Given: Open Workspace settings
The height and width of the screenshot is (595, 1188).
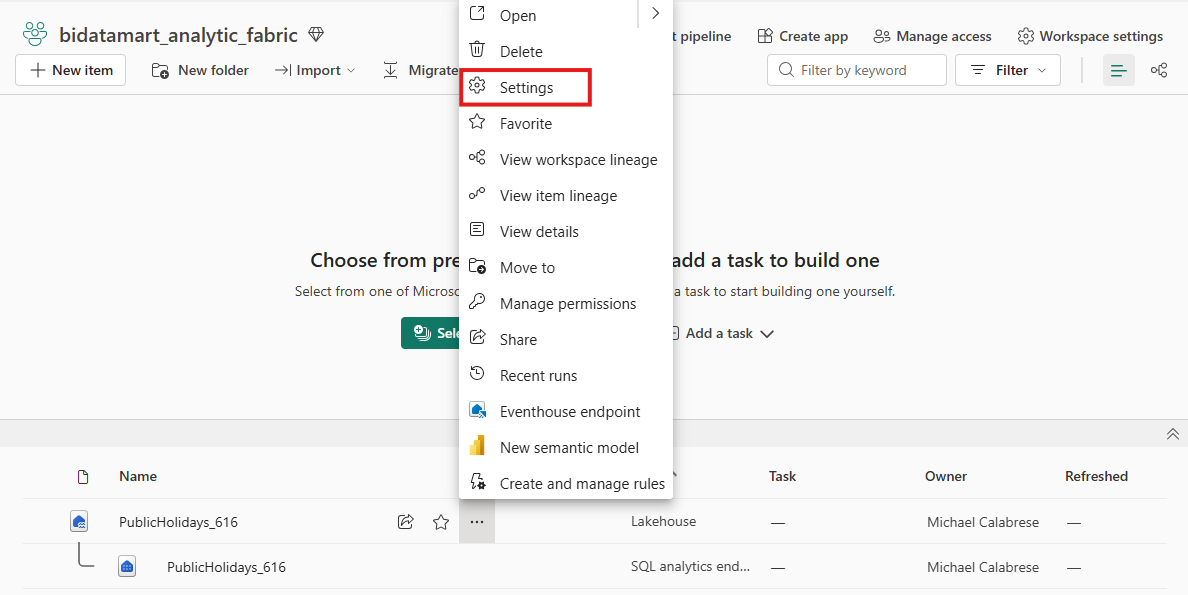Looking at the screenshot, I should click(1090, 36).
